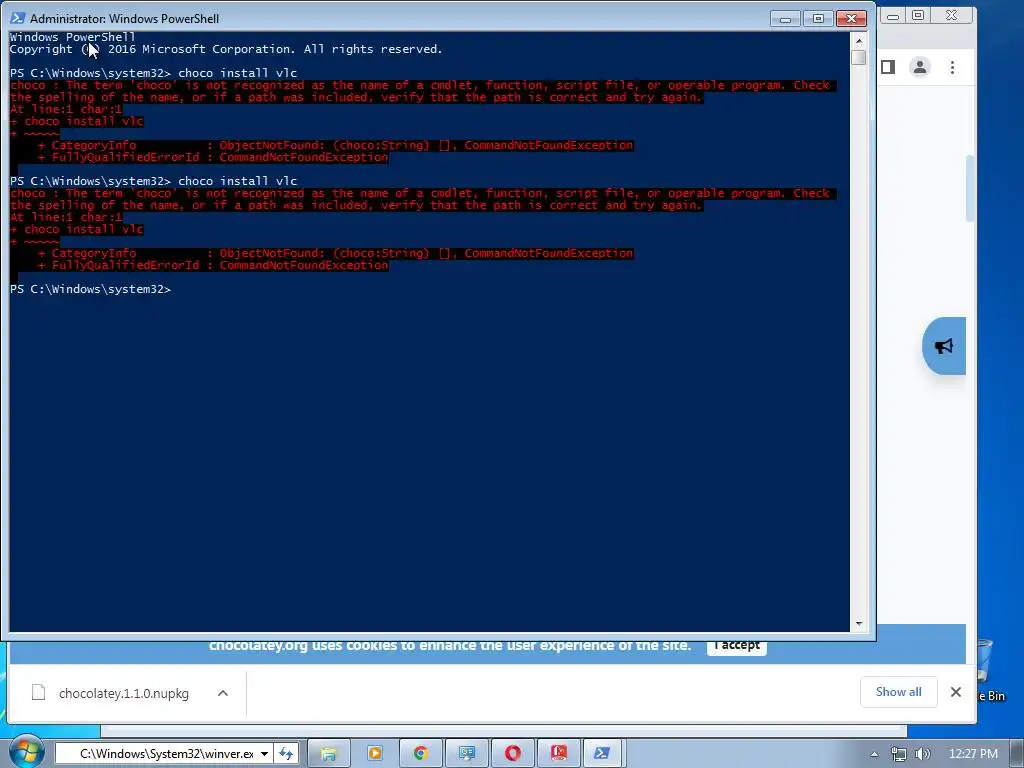The image size is (1024, 768).
Task: Click the first 'choco install vlc' command
Action: [x=238, y=73]
